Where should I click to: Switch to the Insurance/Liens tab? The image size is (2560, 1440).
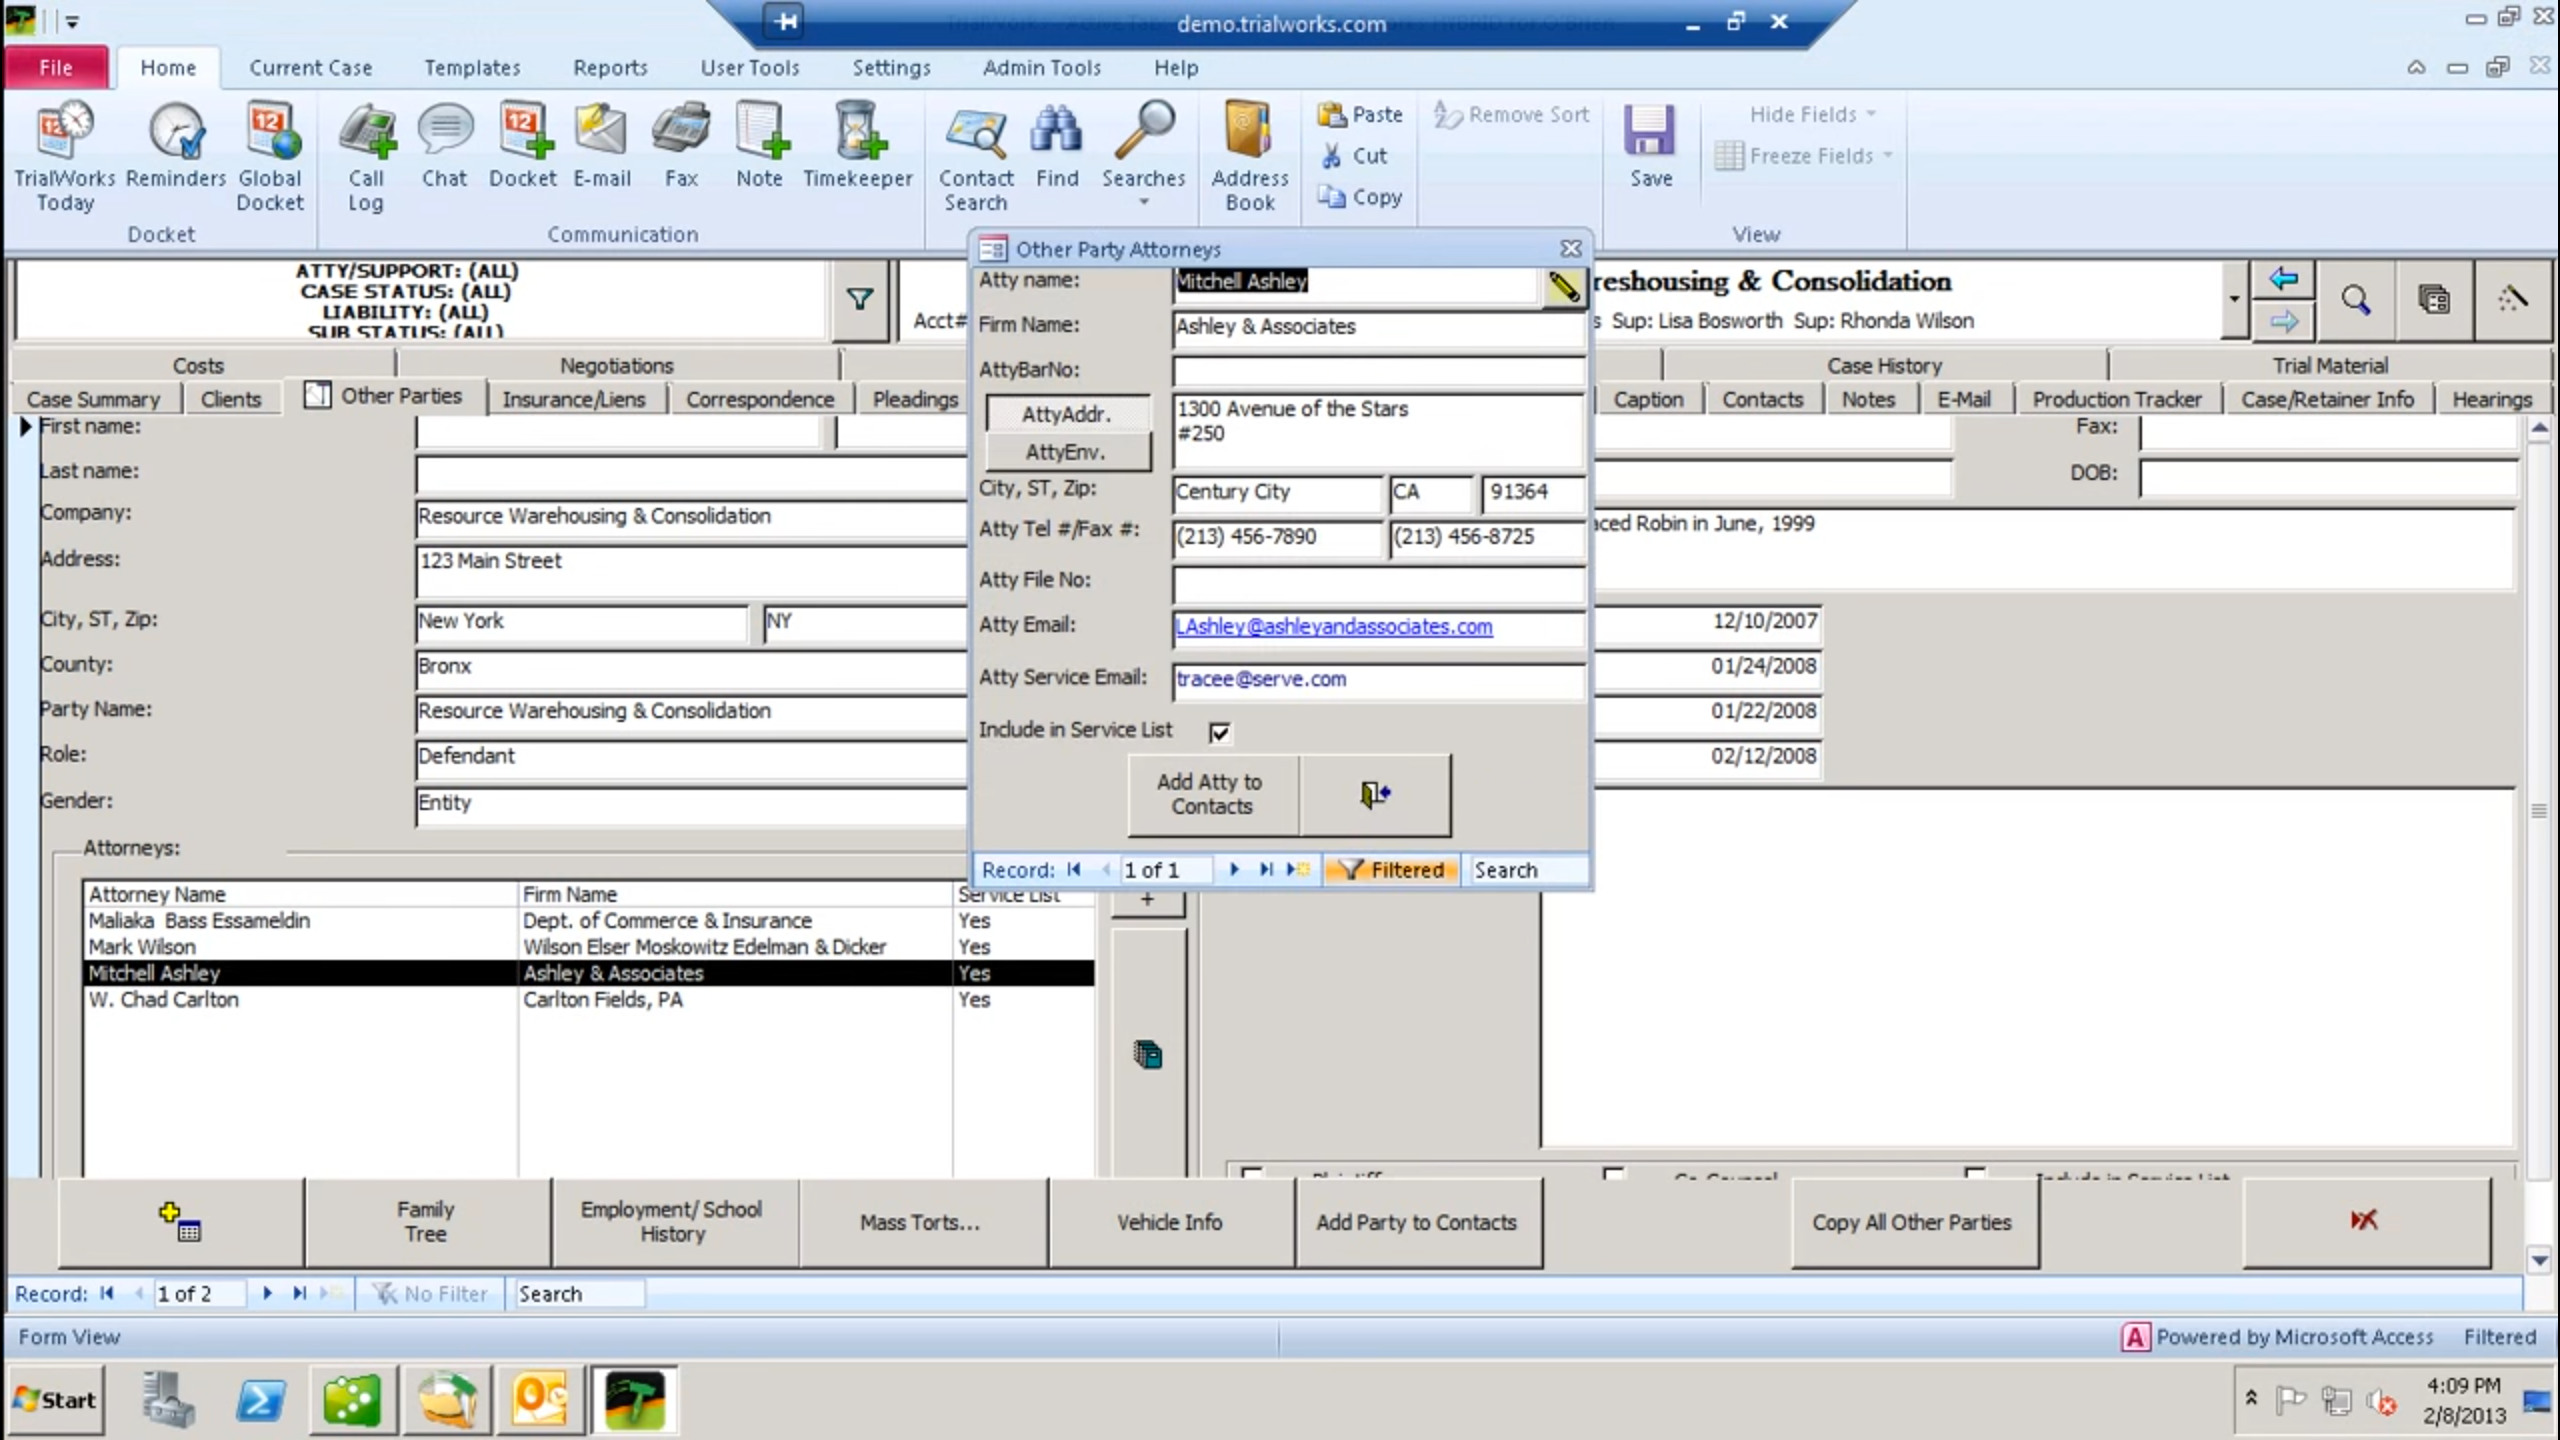pyautogui.click(x=574, y=399)
